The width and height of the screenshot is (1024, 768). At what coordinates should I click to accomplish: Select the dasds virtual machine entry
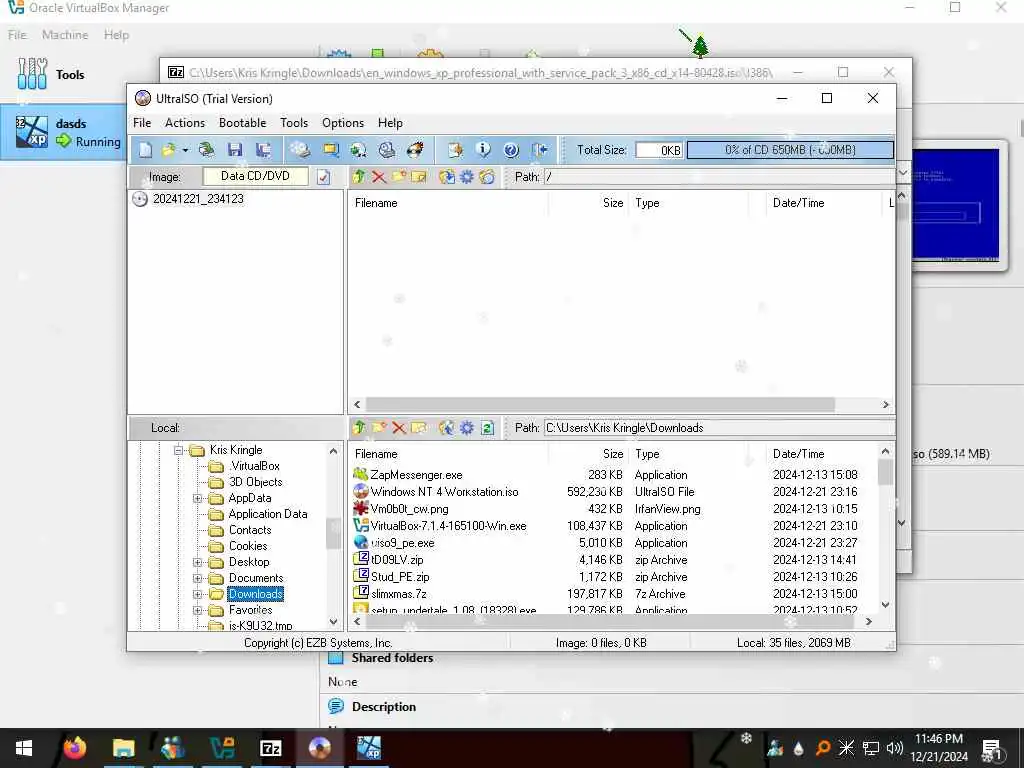point(64,132)
